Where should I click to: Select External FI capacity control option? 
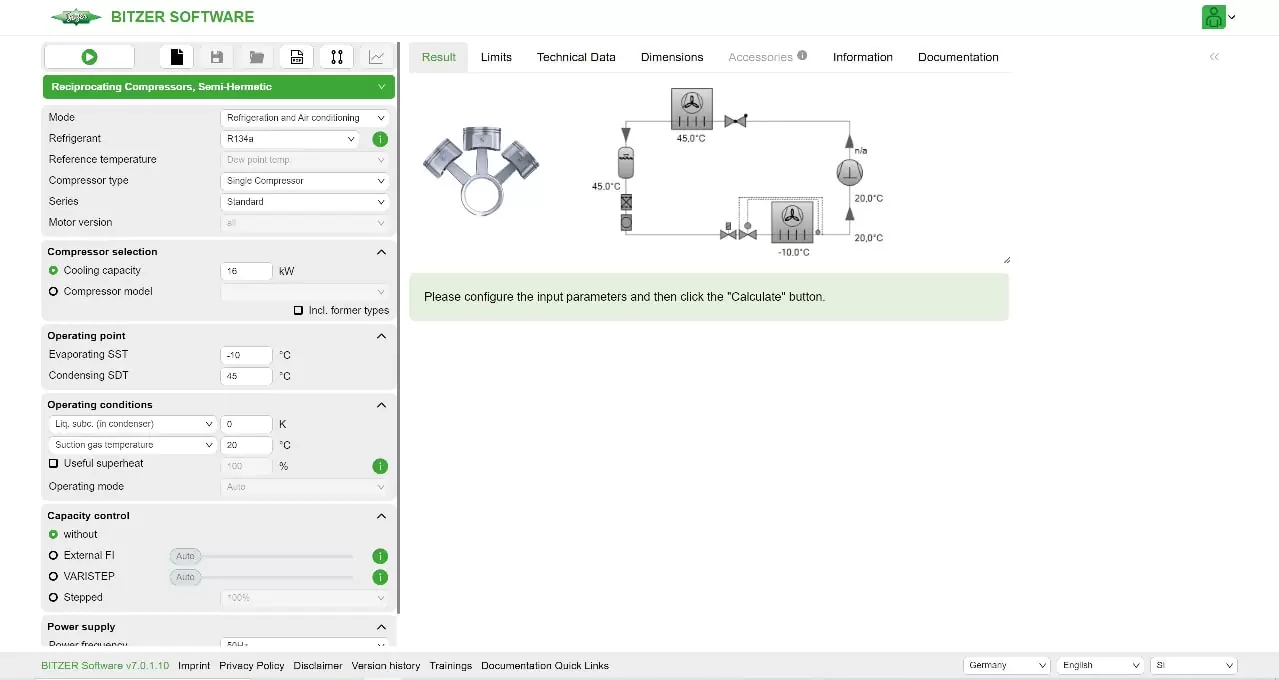[54, 556]
